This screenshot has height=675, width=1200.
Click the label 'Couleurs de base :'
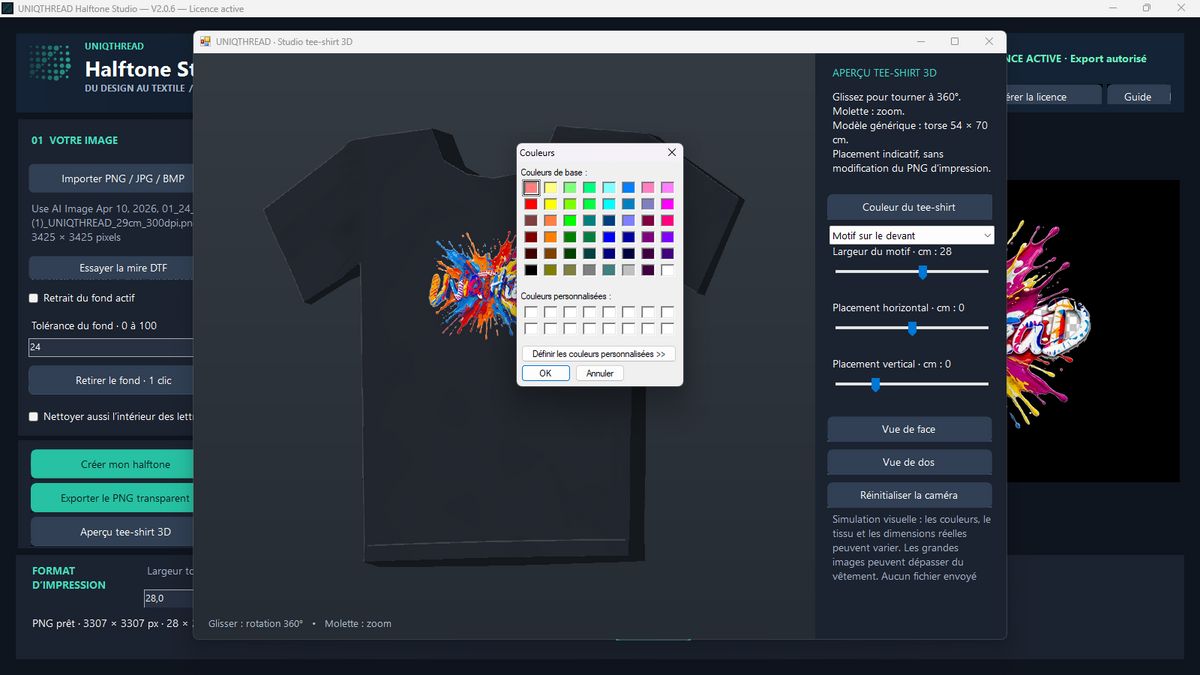tap(554, 173)
